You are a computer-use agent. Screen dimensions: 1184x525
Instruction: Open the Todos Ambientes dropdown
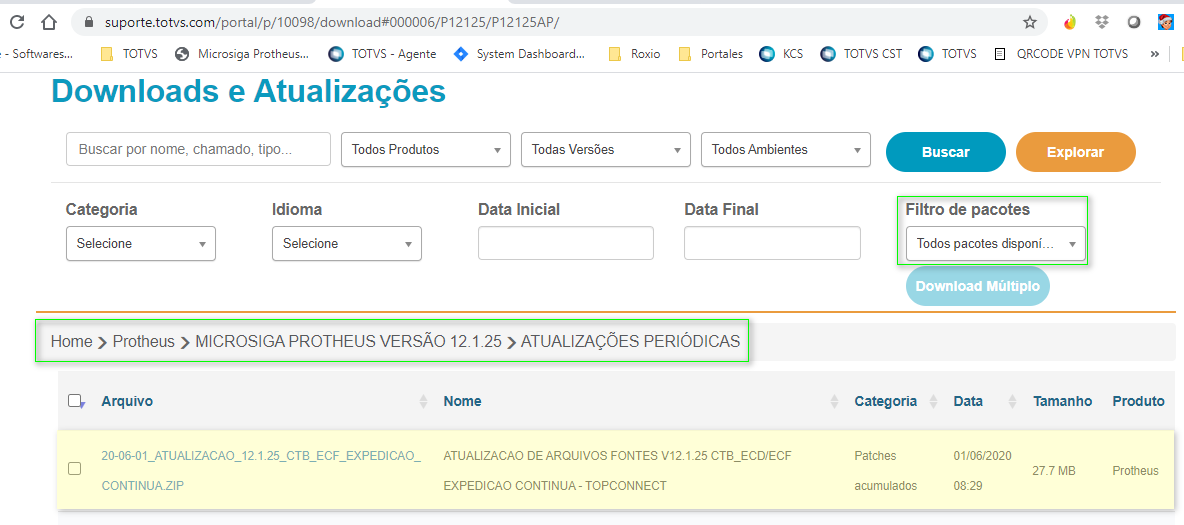click(786, 150)
